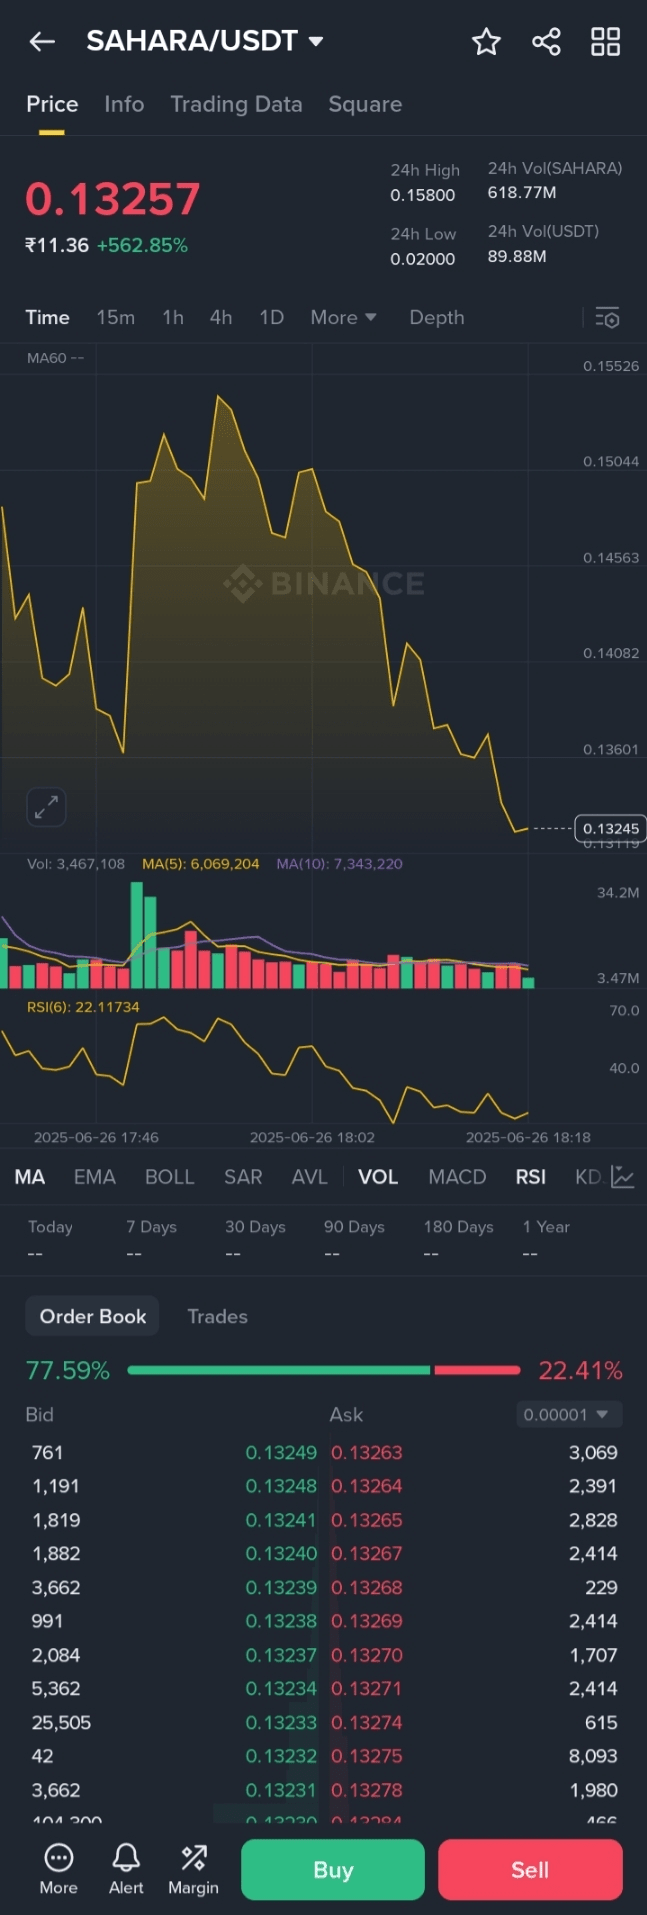Viewport: 647px width, 1915px height.
Task: Select the 1D chart interval
Action: coord(271,317)
